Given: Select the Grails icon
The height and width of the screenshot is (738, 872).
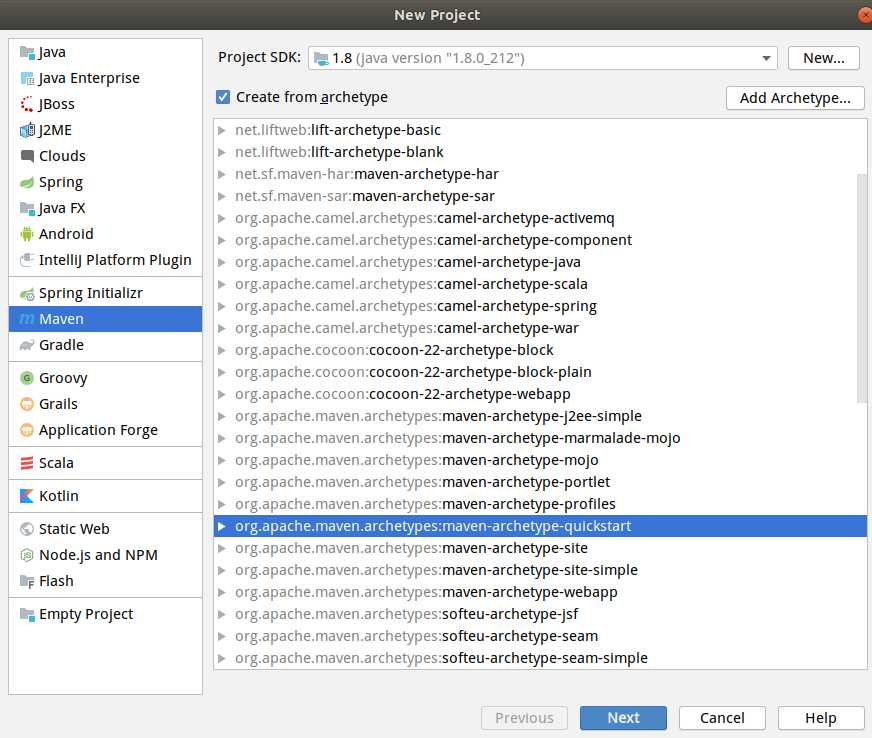Looking at the screenshot, I should [27, 404].
